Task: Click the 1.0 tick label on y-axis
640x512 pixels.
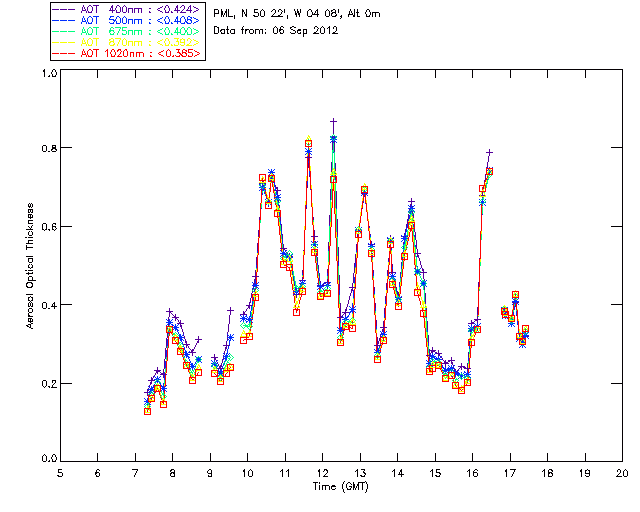Action: (x=49, y=74)
